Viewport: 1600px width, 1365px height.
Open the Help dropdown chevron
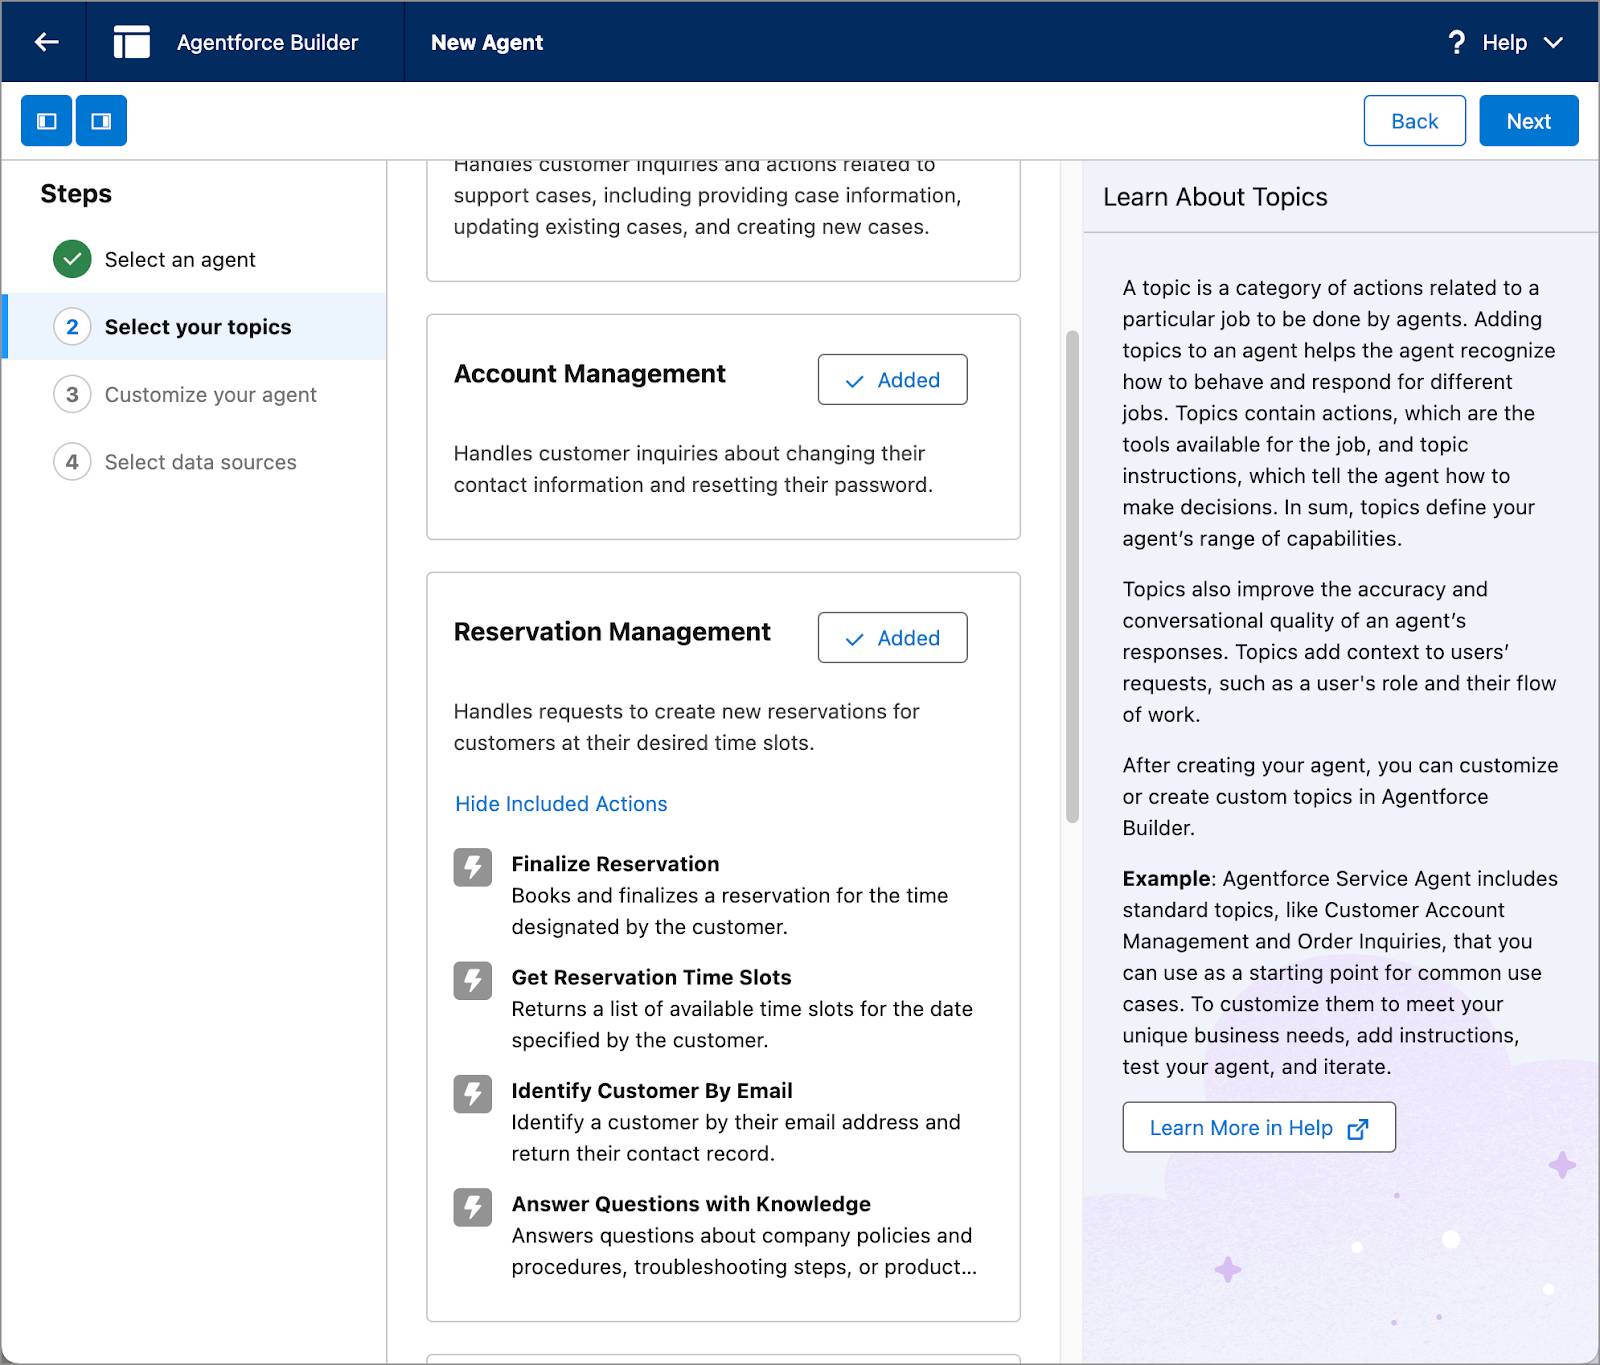coord(1553,43)
